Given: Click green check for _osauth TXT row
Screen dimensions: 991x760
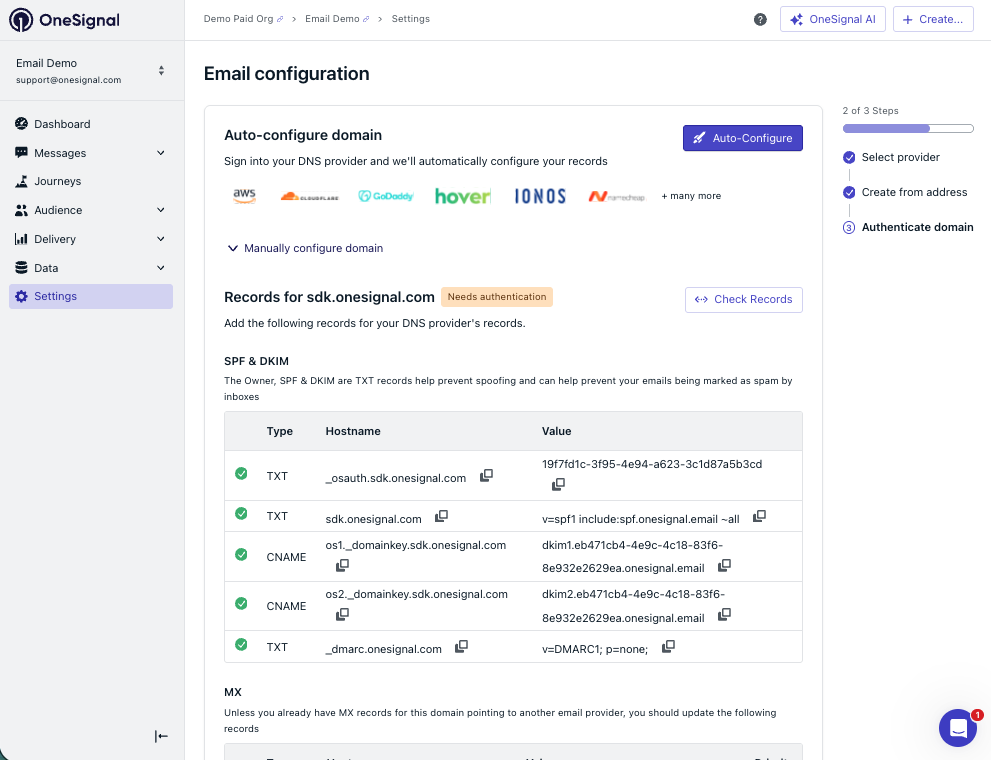Looking at the screenshot, I should click(x=241, y=473).
